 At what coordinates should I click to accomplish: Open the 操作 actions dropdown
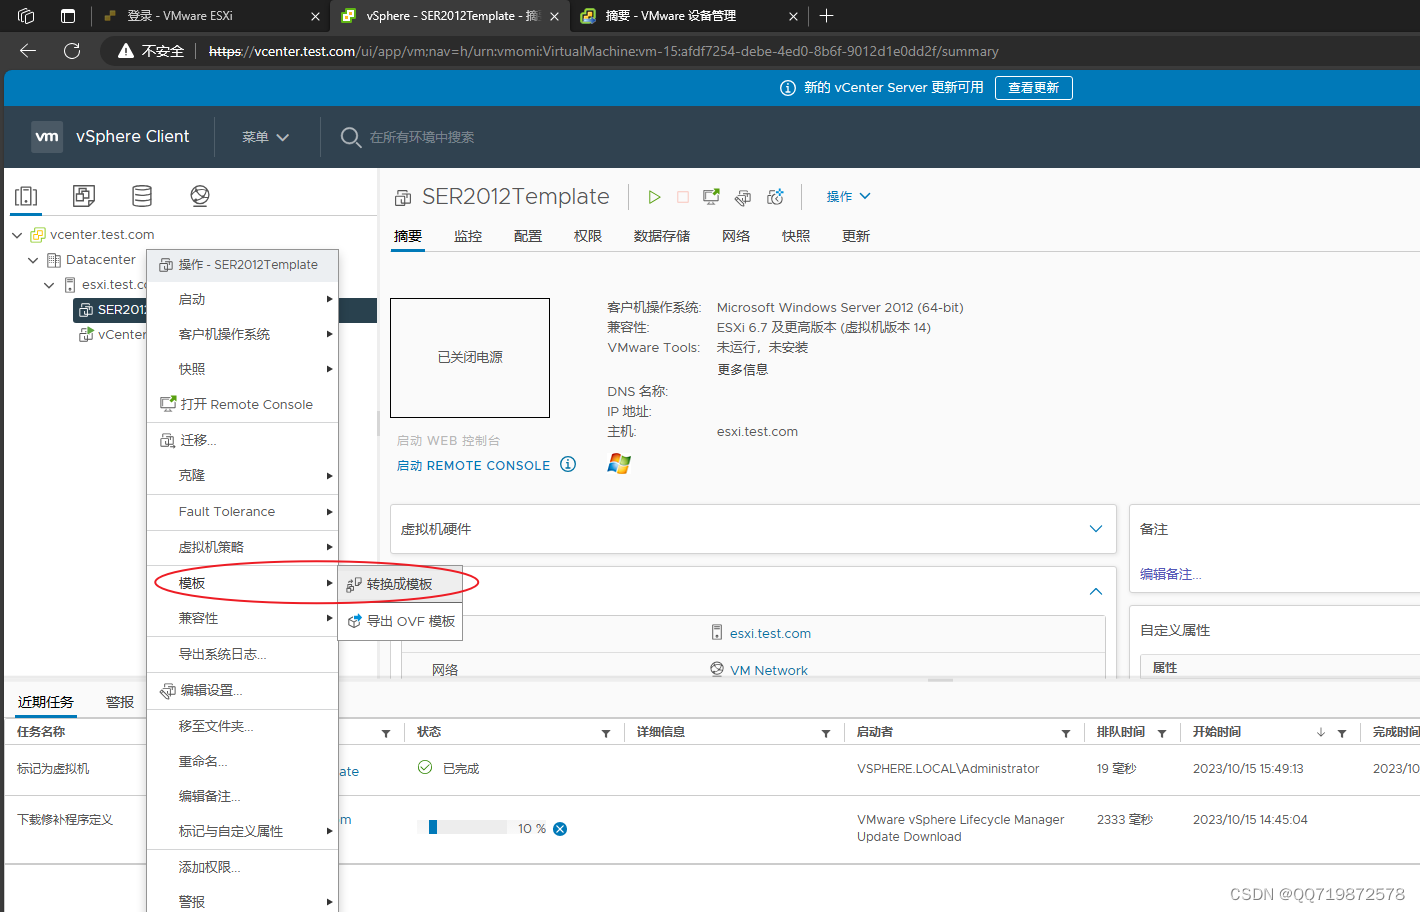point(848,197)
